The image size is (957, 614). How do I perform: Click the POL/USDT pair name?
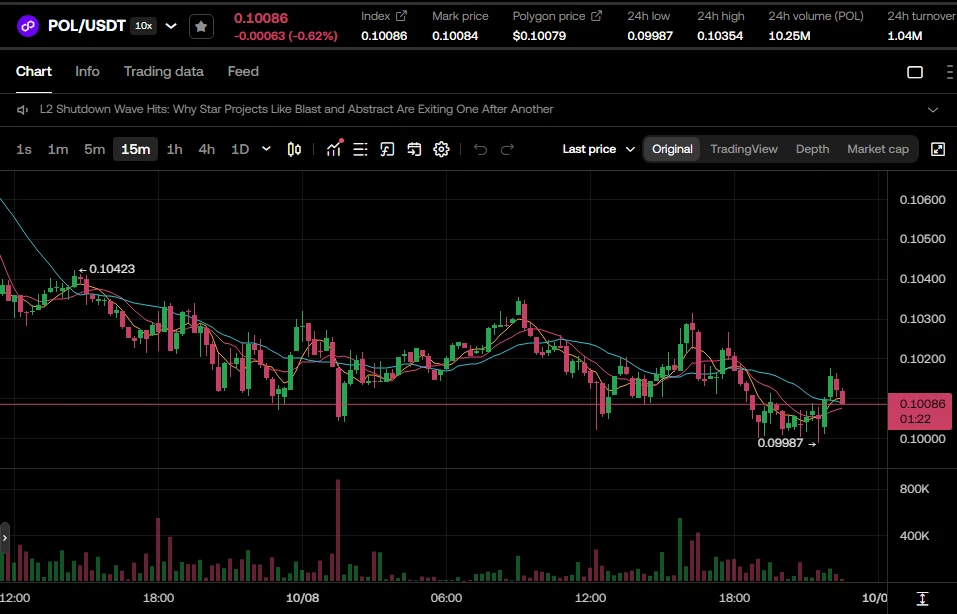(87, 26)
